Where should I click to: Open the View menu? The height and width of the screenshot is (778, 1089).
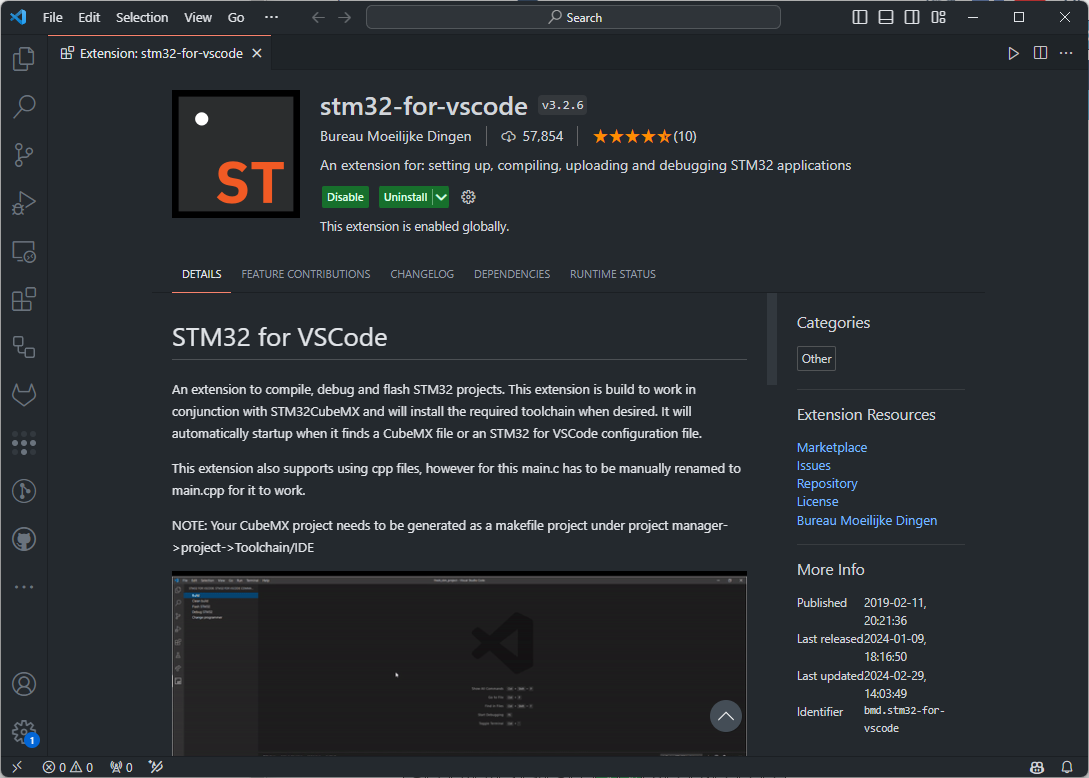tap(197, 17)
